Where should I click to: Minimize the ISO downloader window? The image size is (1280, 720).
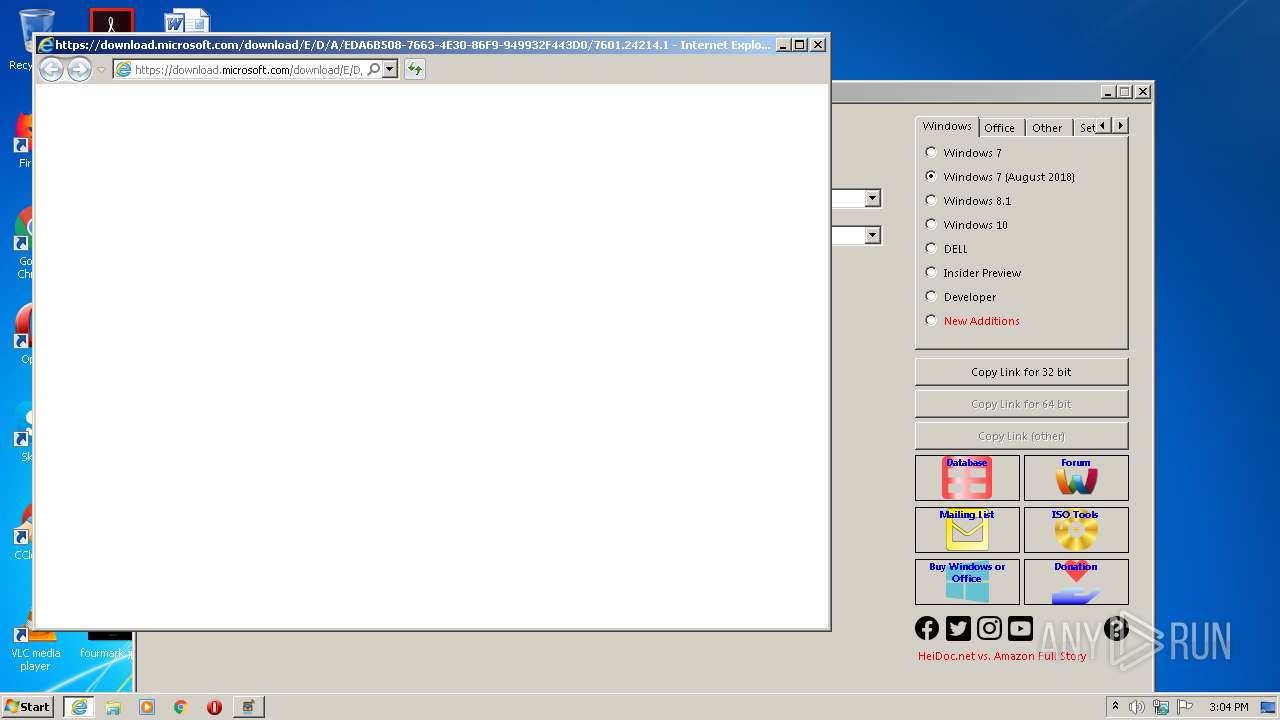(x=1108, y=92)
